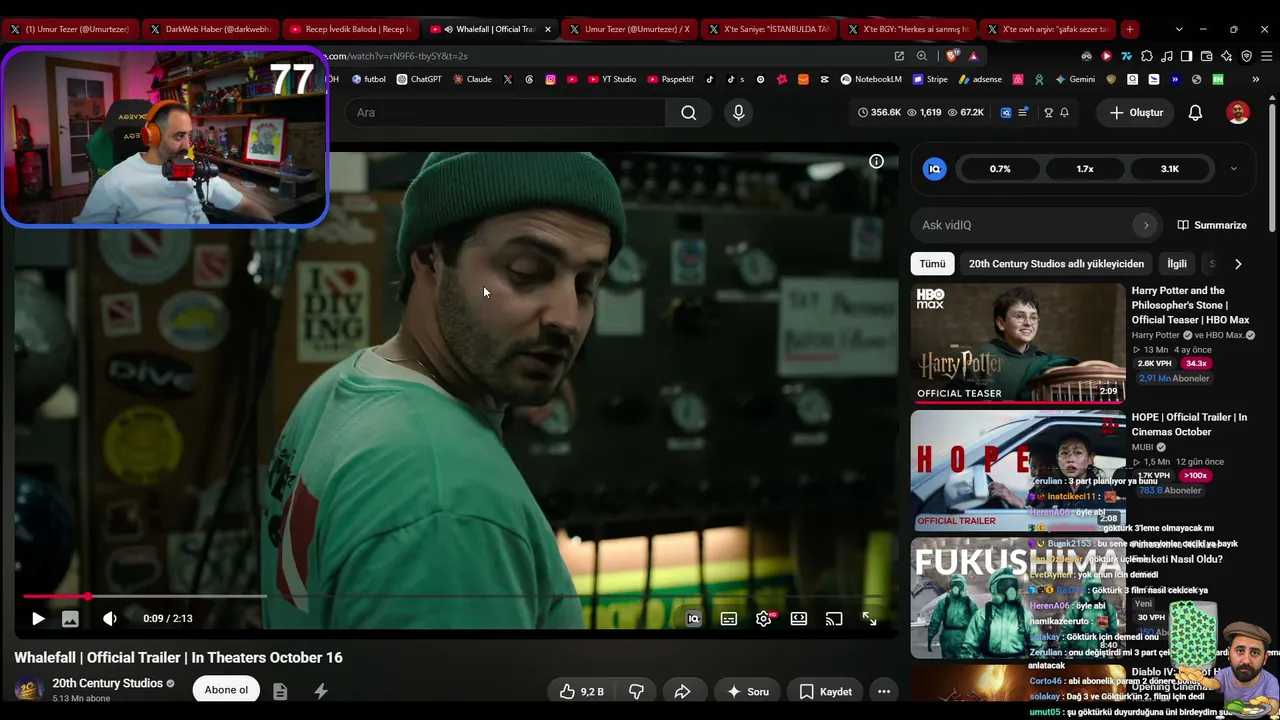Toggle the browser sidebar panel

[x=1186, y=56]
